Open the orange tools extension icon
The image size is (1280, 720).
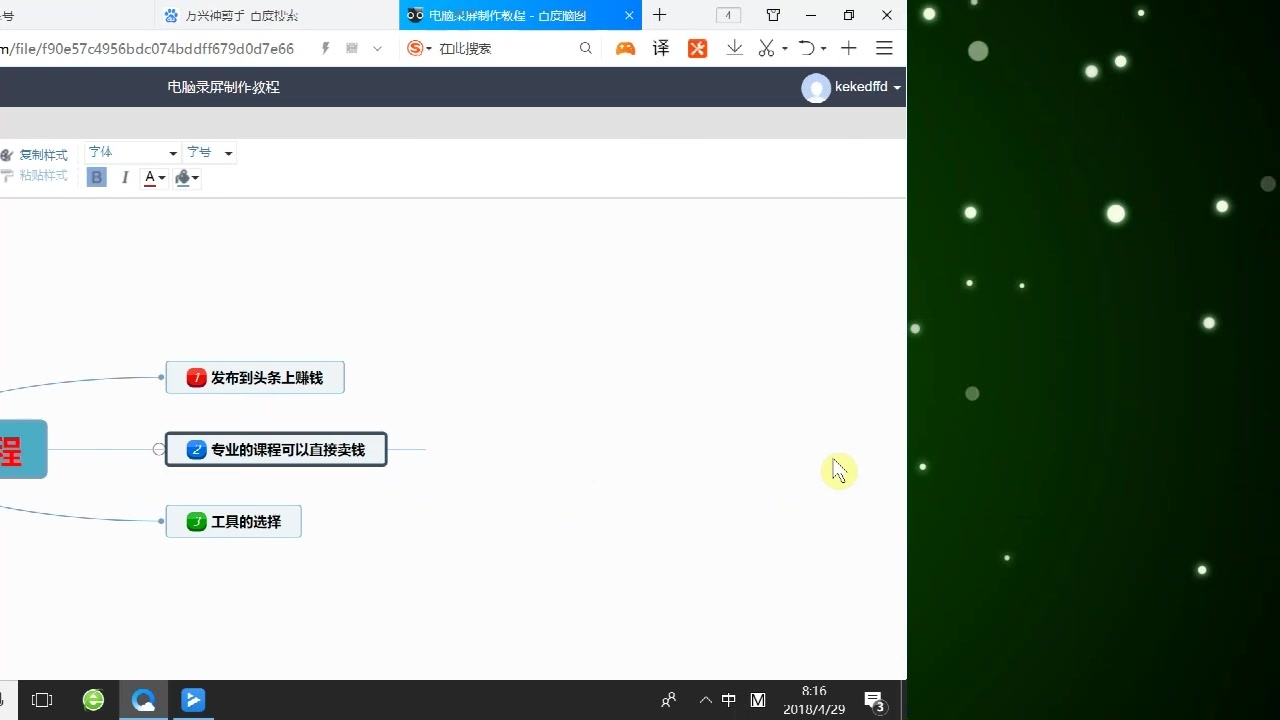697,48
